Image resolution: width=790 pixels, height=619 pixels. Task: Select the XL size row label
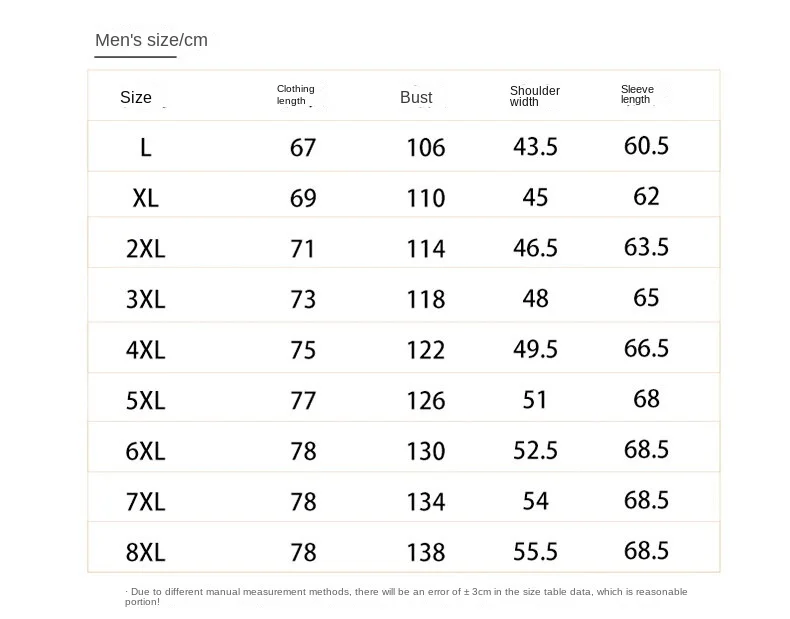[146, 198]
